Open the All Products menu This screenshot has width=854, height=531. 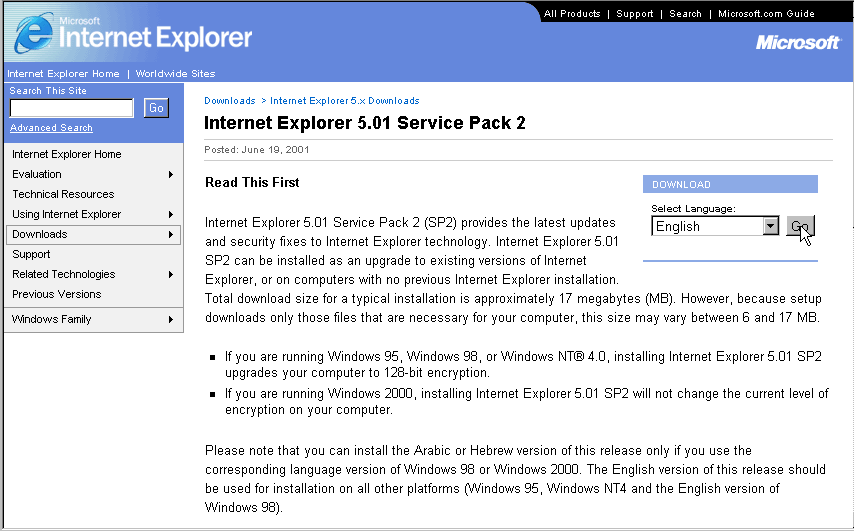572,14
